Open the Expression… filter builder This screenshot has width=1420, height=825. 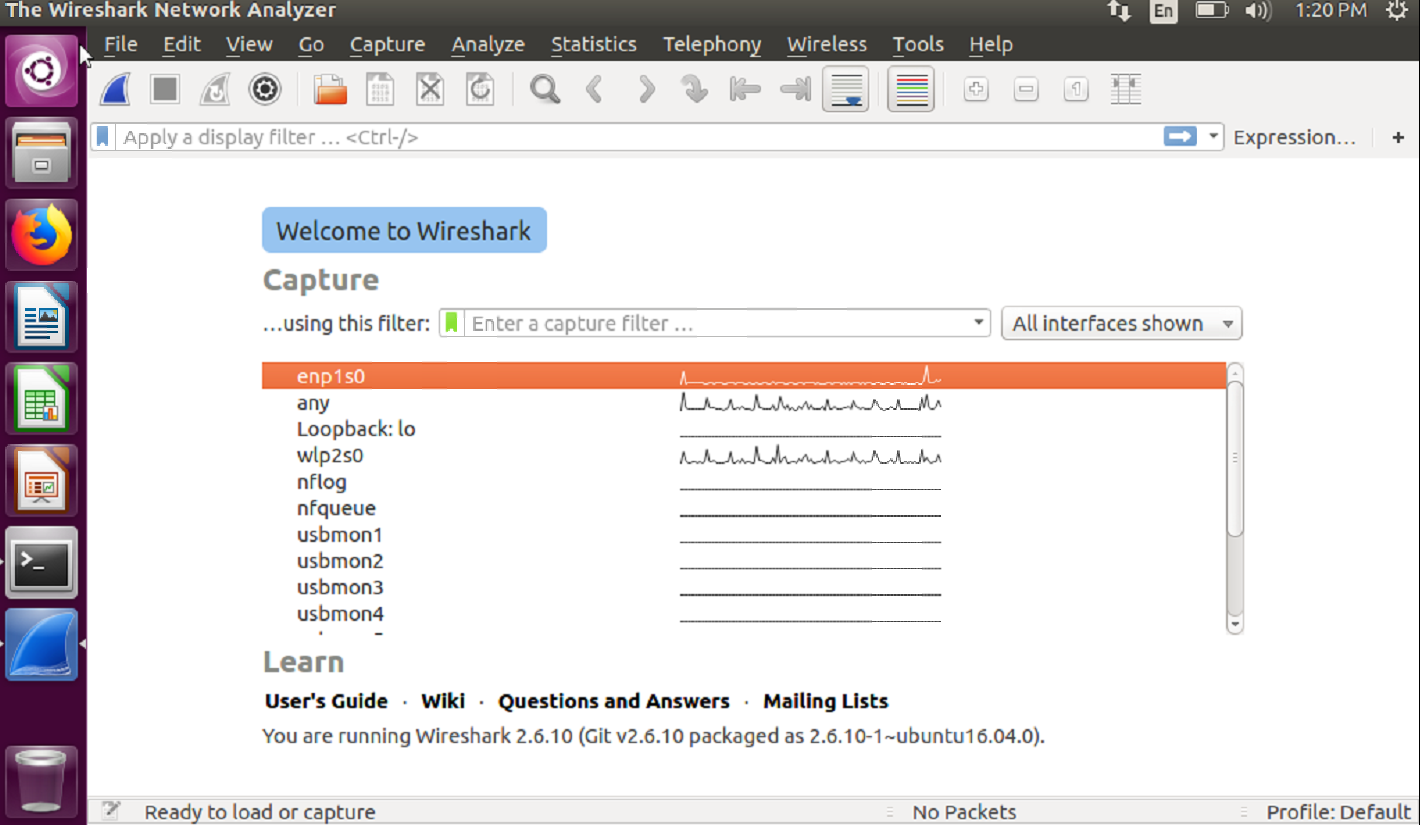pyautogui.click(x=1295, y=137)
